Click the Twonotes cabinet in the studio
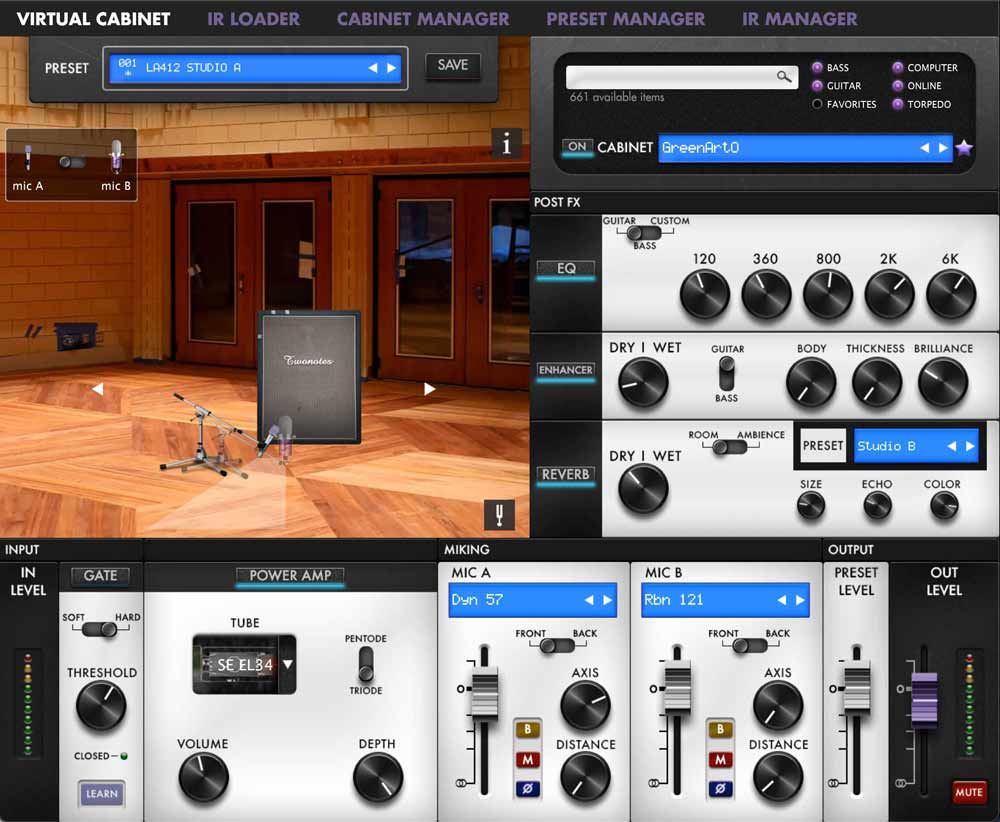The width and height of the screenshot is (1000, 822). pyautogui.click(x=309, y=376)
